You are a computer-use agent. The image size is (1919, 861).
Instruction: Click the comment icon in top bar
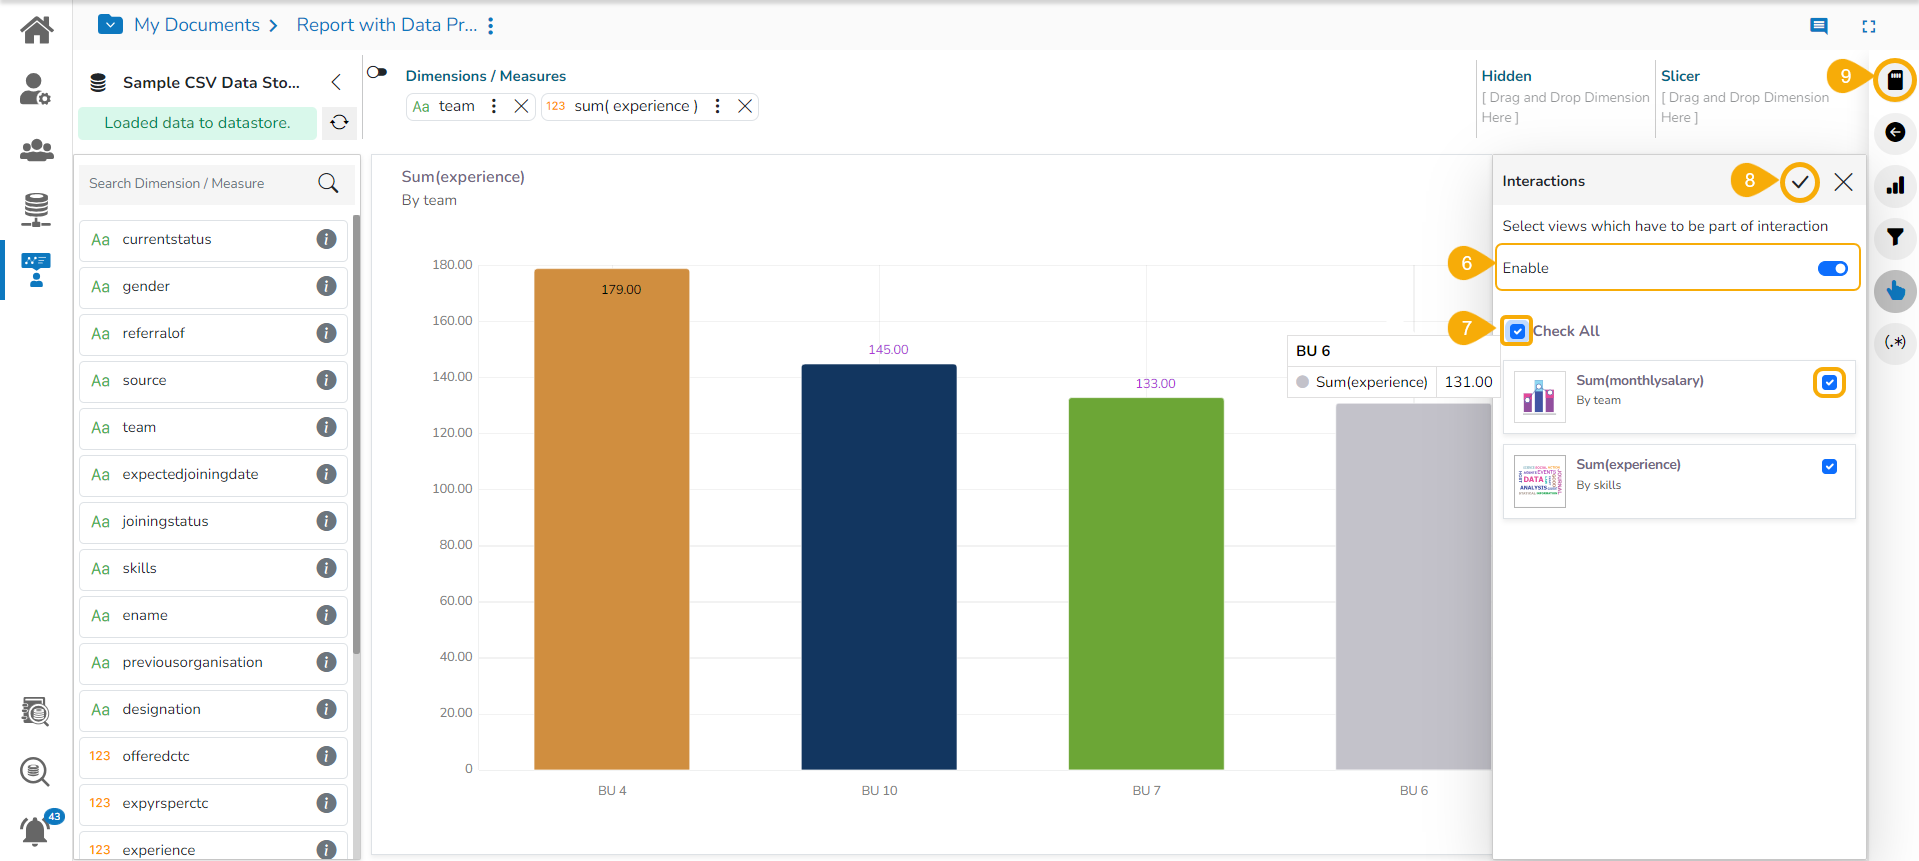click(1818, 26)
